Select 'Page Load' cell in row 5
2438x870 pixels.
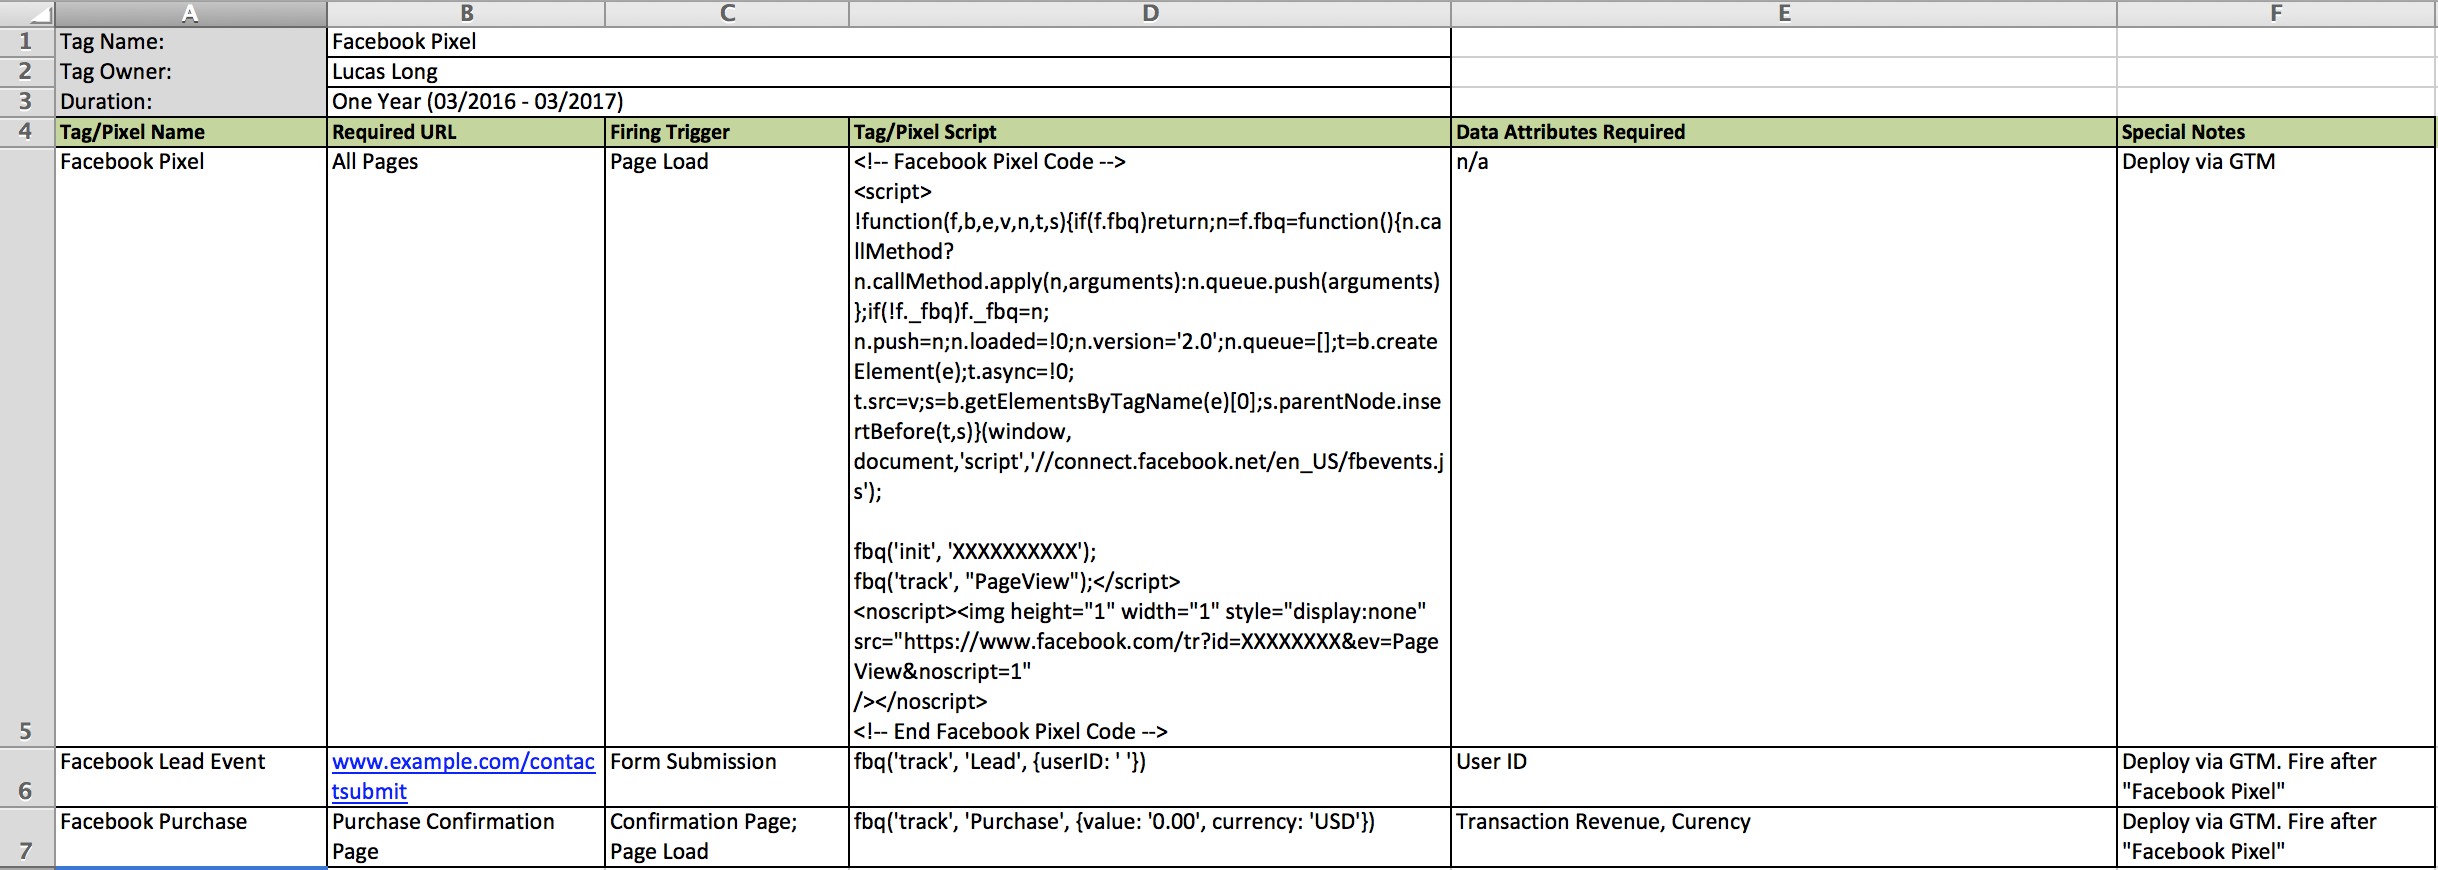click(x=727, y=447)
